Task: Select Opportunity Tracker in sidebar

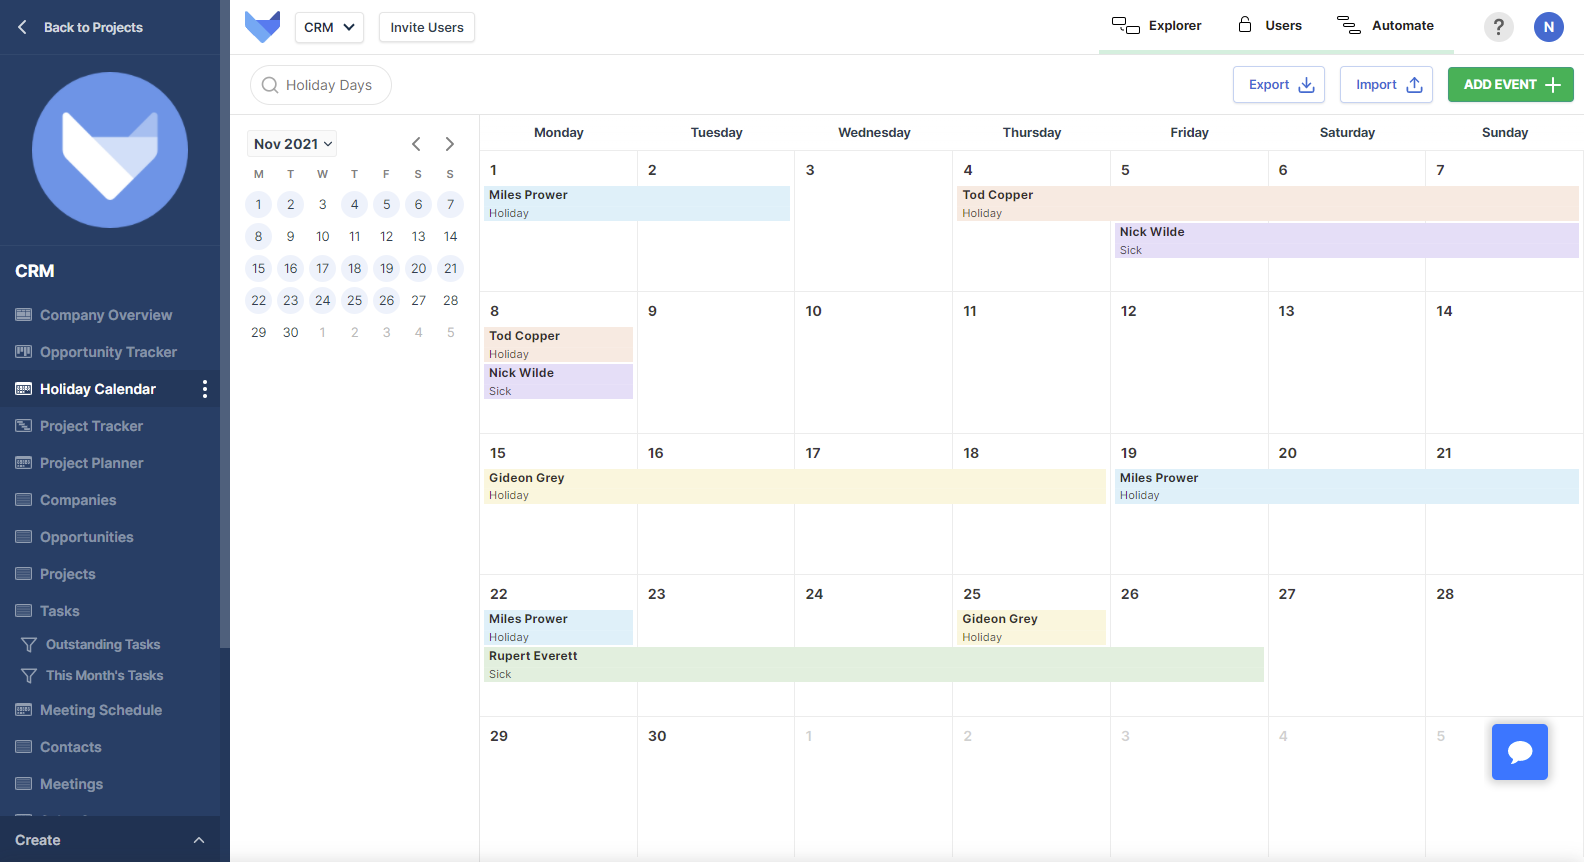Action: pyautogui.click(x=108, y=352)
